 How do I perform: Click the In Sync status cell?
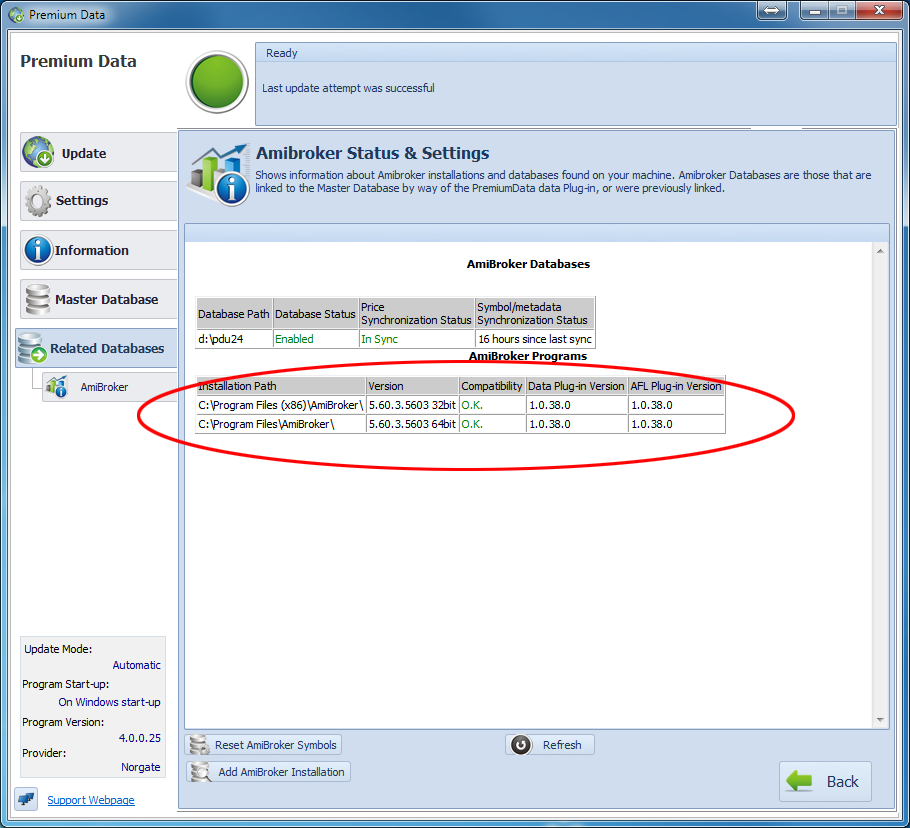[417, 339]
